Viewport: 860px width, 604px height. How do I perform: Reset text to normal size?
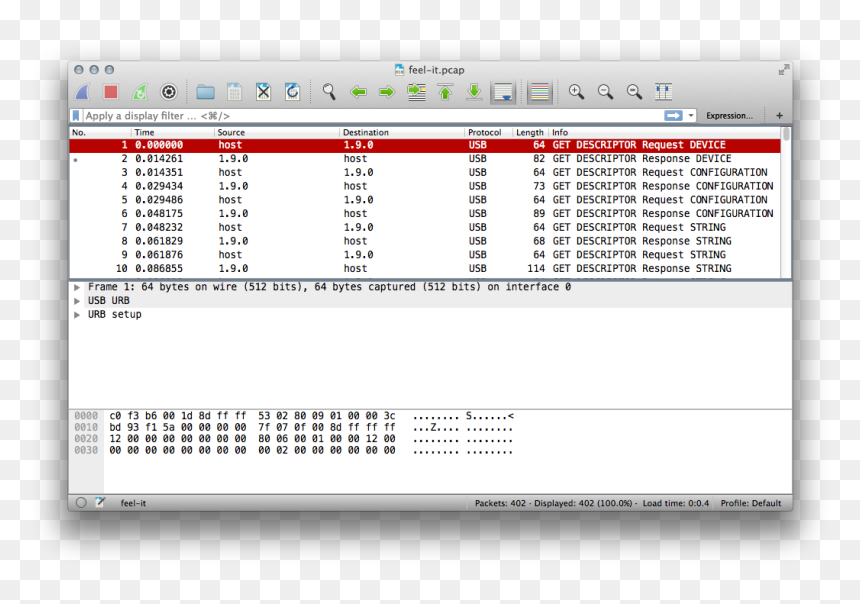pos(634,92)
